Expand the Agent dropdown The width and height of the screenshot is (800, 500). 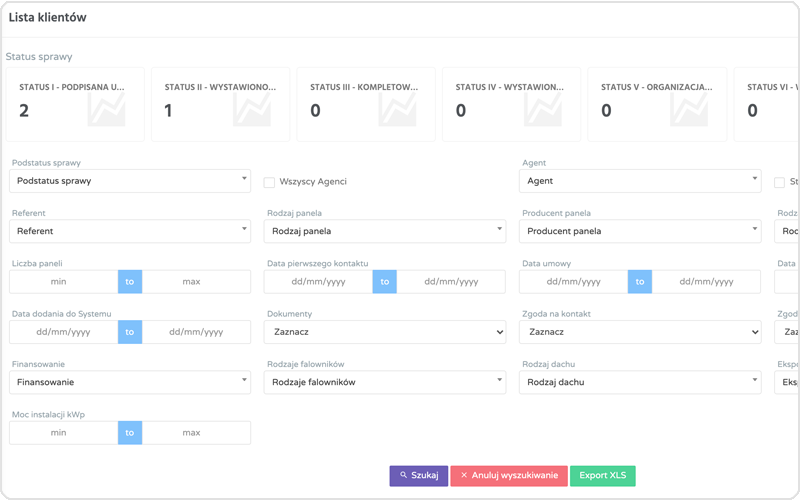[640, 181]
